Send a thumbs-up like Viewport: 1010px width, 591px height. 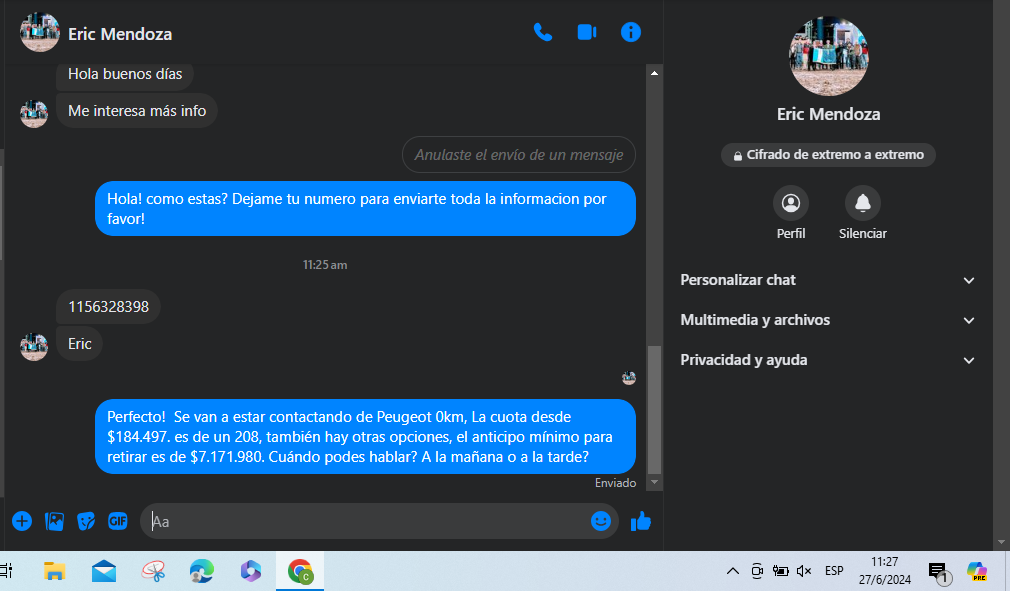(x=641, y=521)
